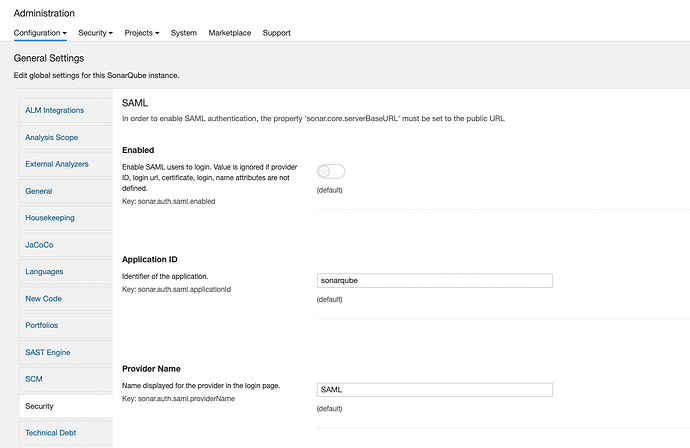Screen dimensions: 690x448
Task: Open the Languages settings category
Action: 44,272
